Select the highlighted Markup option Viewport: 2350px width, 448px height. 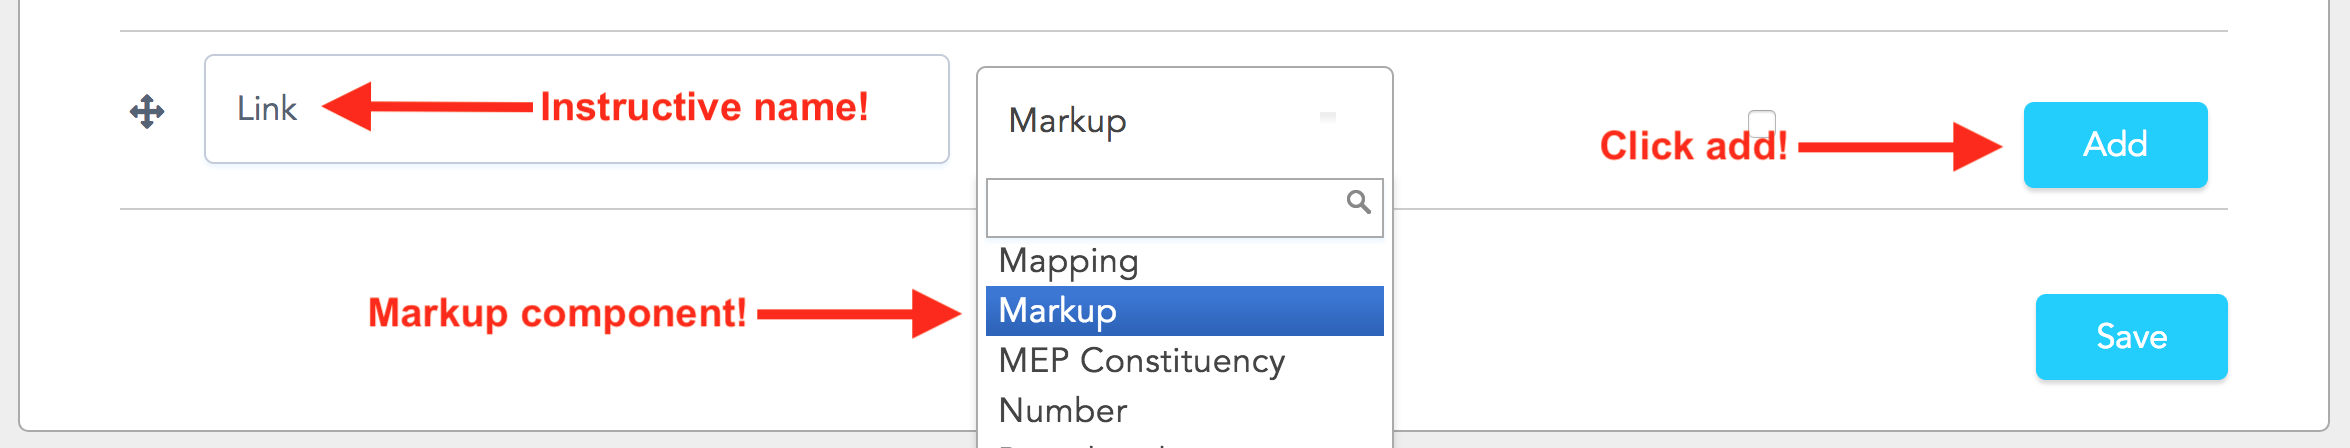tap(1184, 311)
